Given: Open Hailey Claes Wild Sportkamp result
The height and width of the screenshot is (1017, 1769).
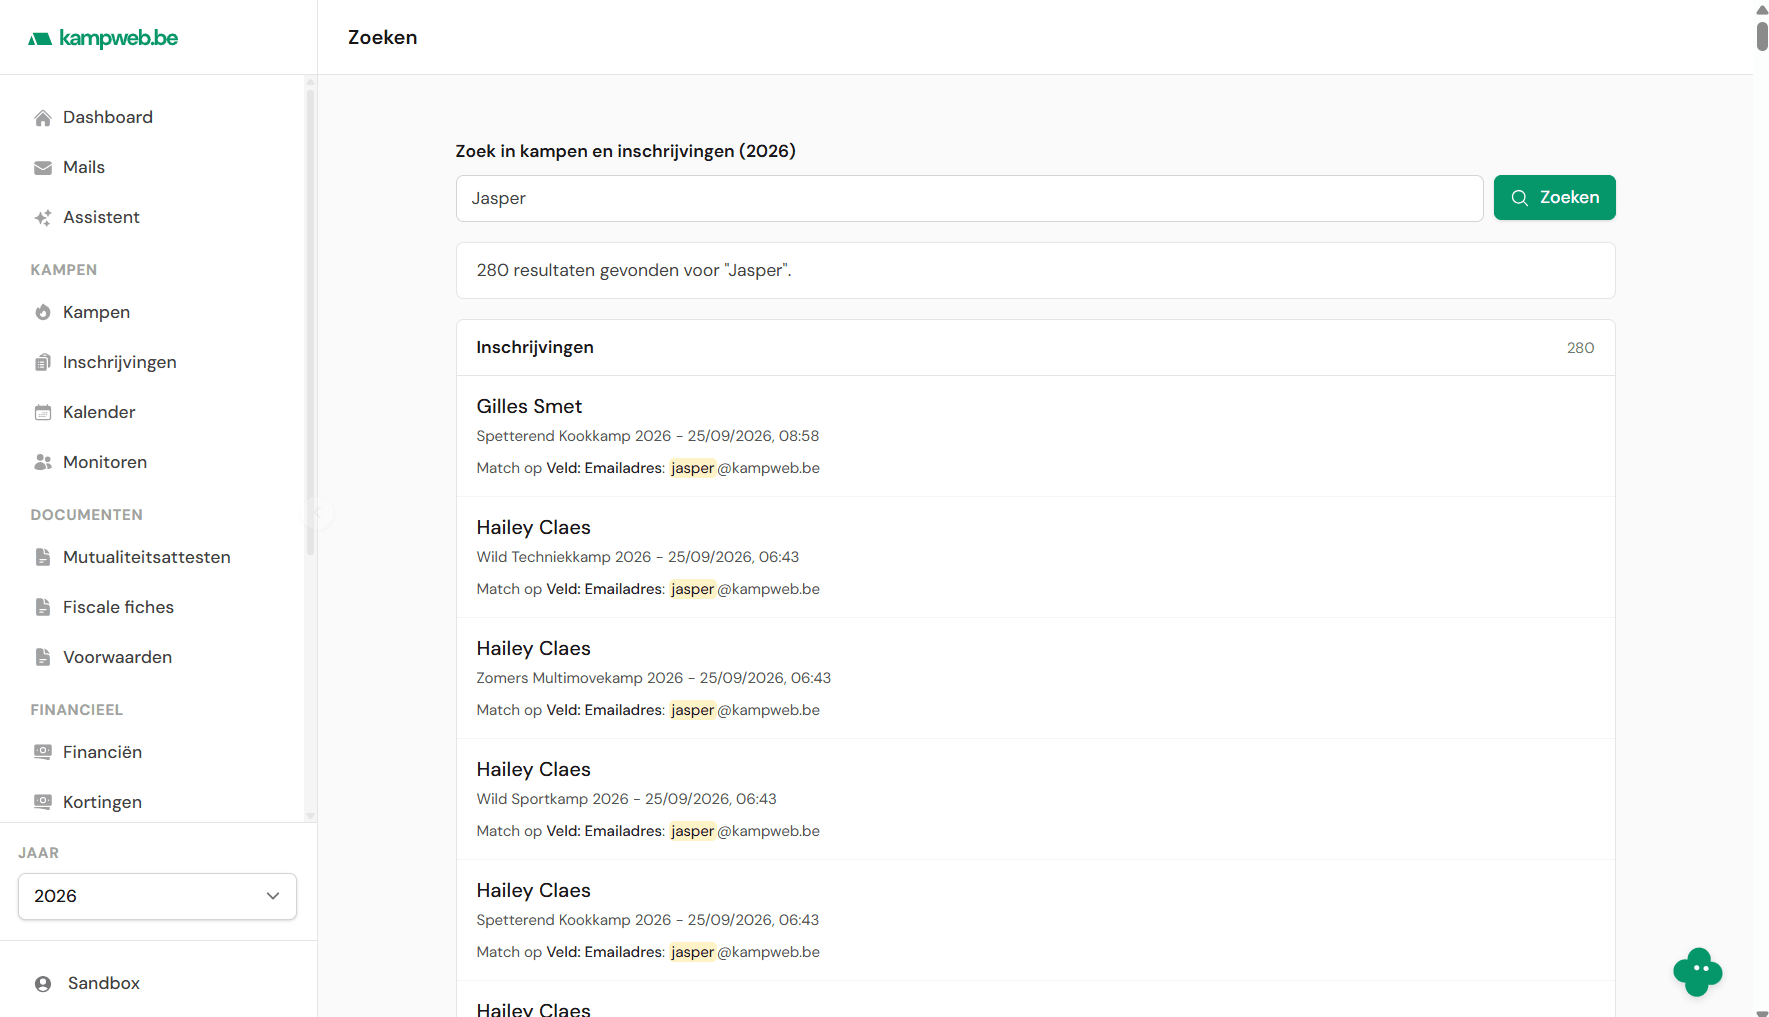Looking at the screenshot, I should [1035, 800].
